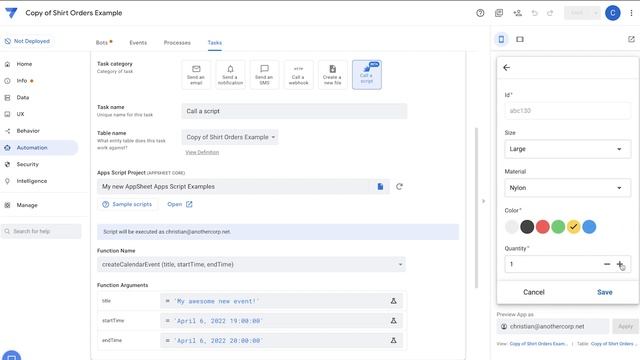Open expression assistant for title argument

393,301
